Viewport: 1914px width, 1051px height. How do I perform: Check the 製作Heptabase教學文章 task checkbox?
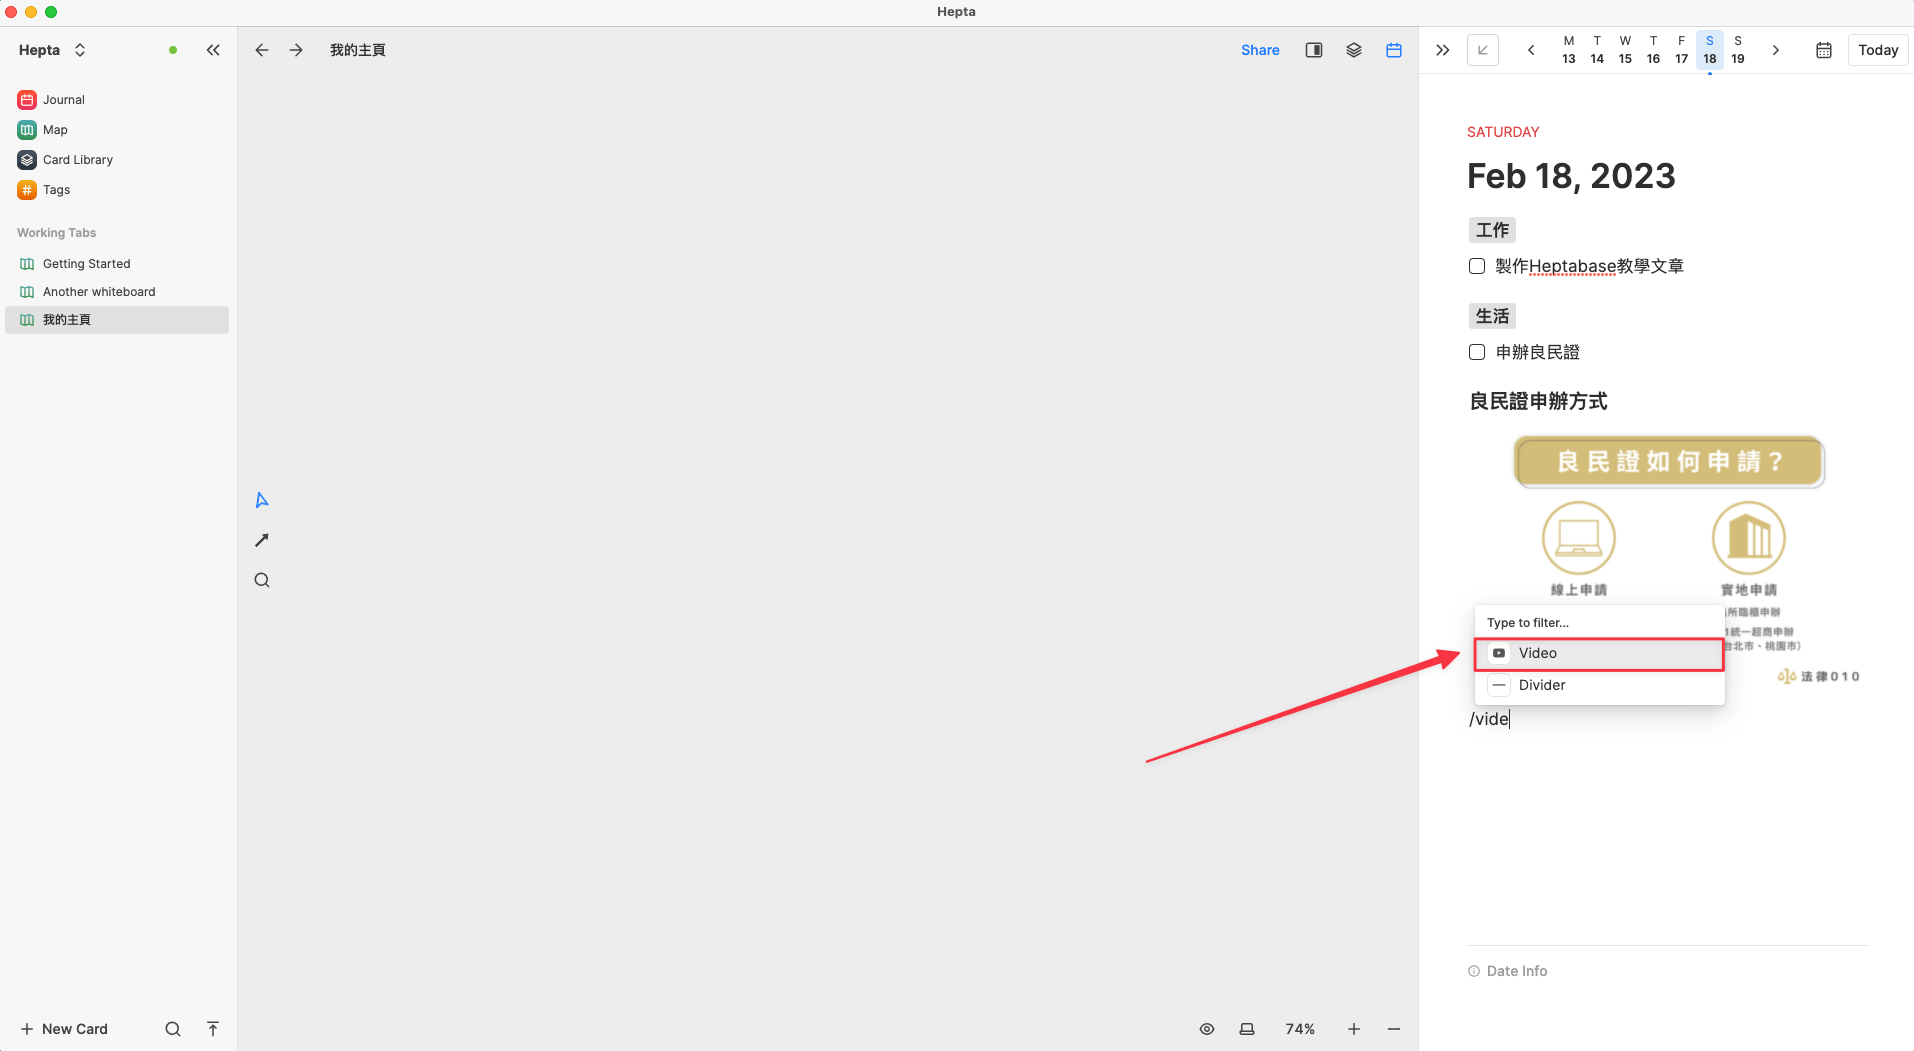[1477, 266]
